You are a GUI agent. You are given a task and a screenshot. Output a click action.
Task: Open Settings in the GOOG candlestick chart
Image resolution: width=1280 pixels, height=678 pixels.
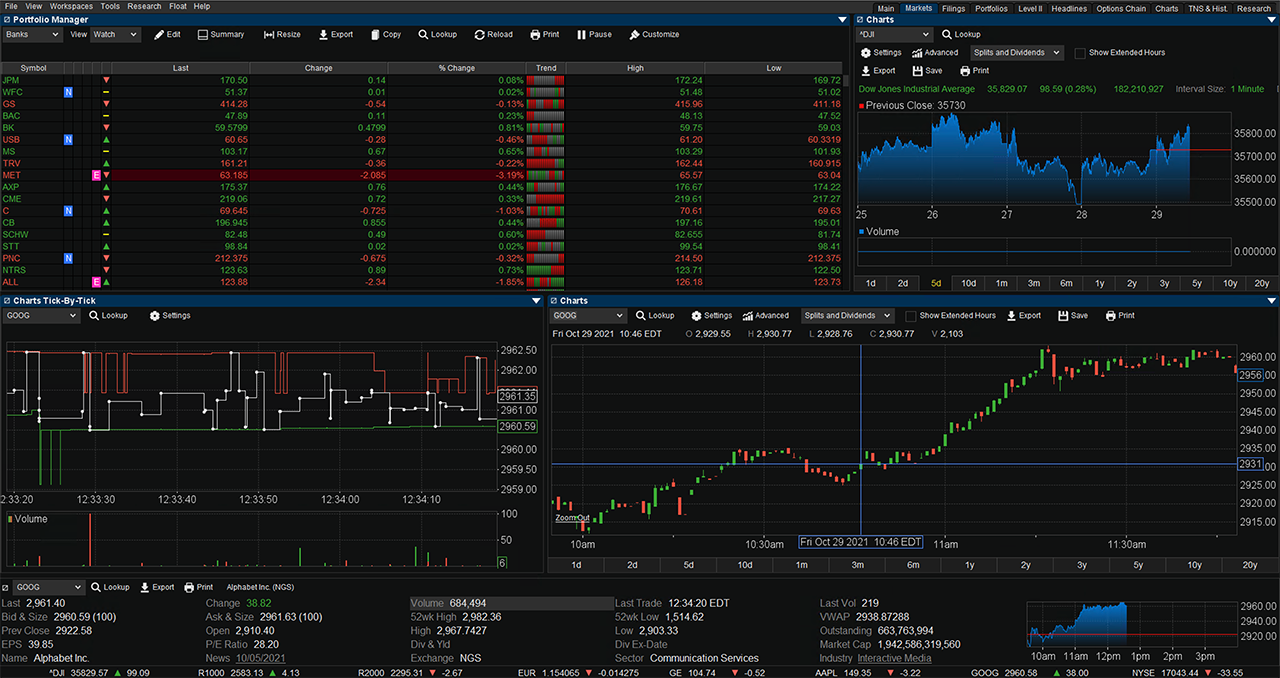[x=711, y=315]
